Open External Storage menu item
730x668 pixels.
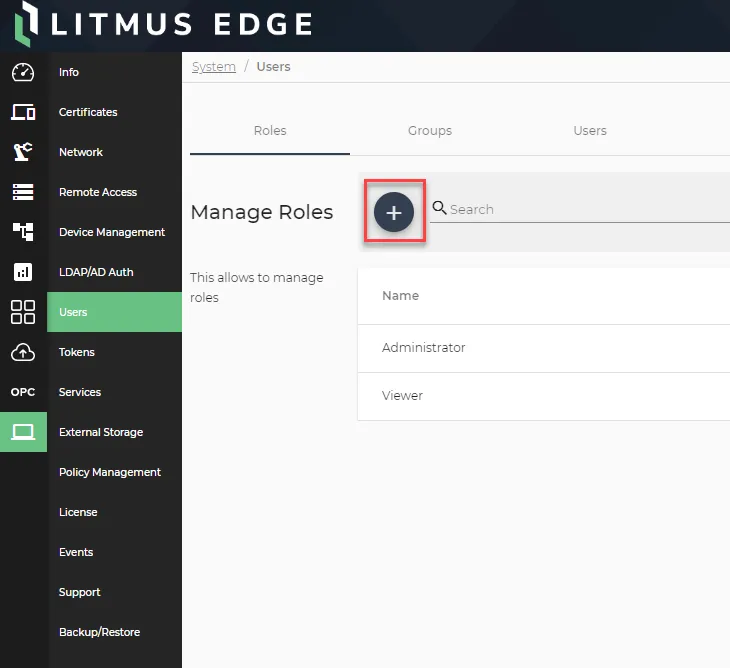coord(115,432)
